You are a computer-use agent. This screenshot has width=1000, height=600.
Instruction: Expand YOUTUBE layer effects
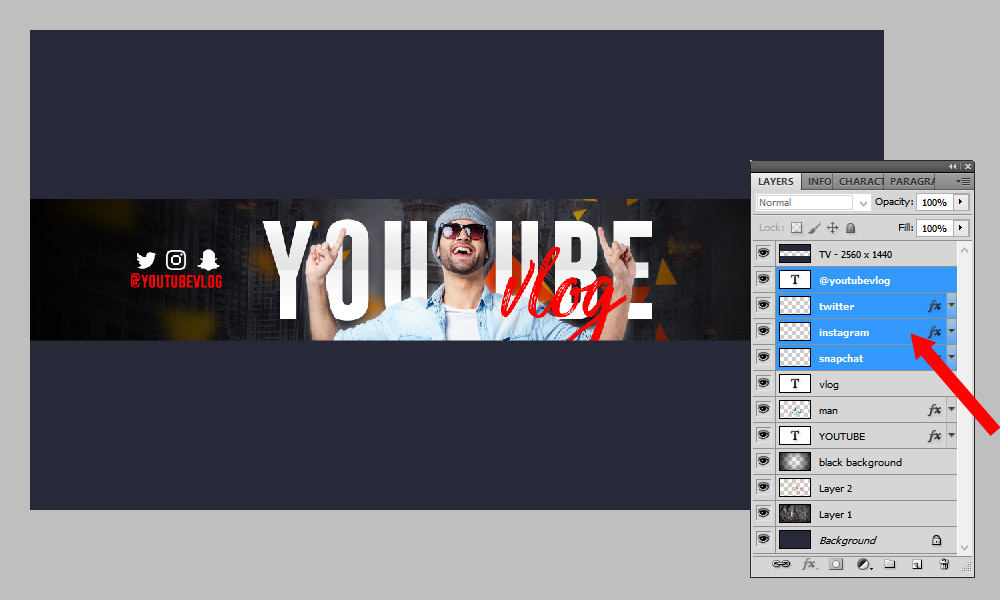pyautogui.click(x=952, y=435)
